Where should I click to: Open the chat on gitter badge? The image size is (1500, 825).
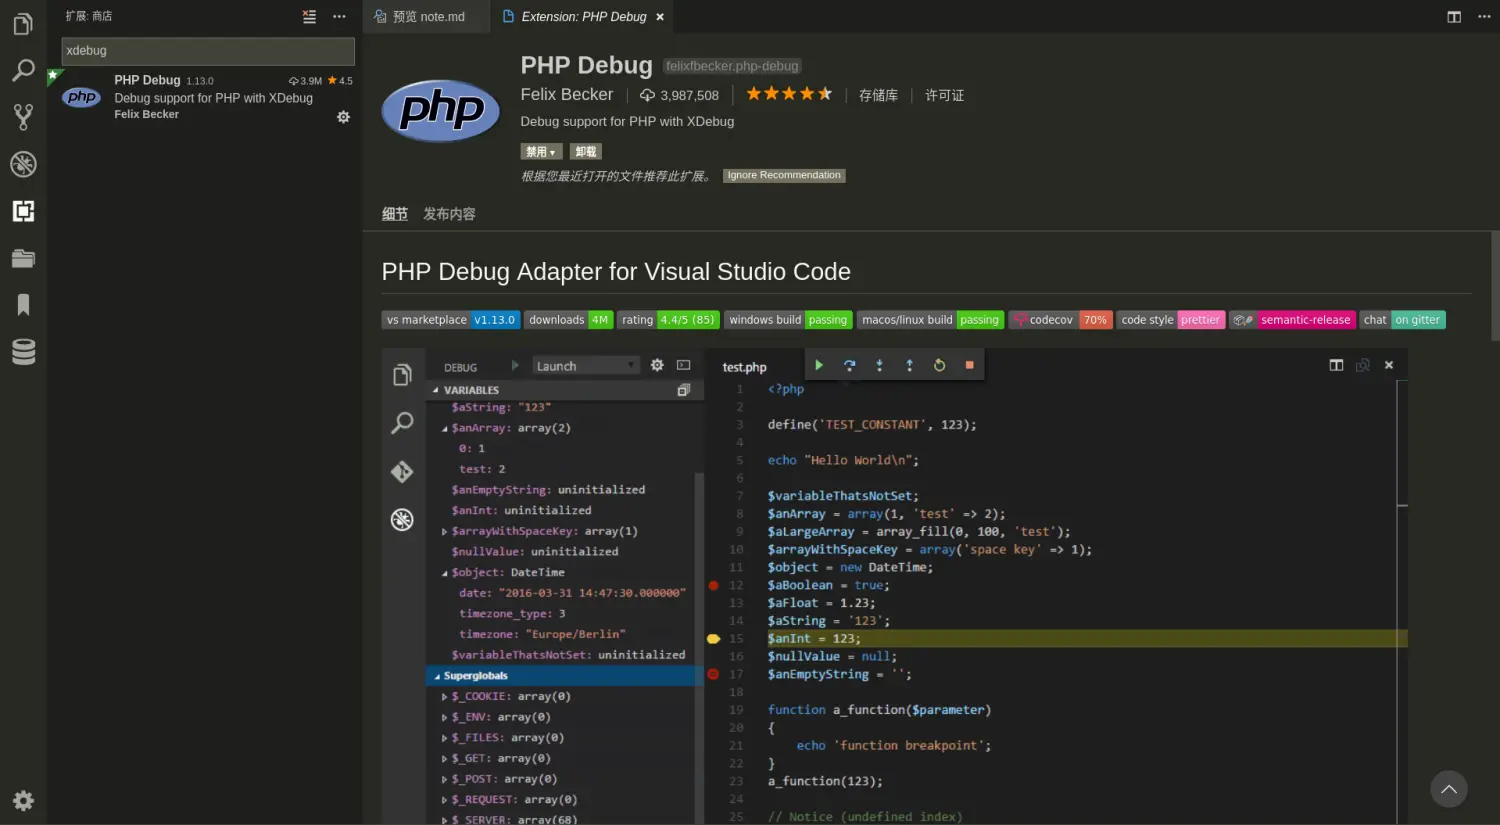click(x=1402, y=320)
